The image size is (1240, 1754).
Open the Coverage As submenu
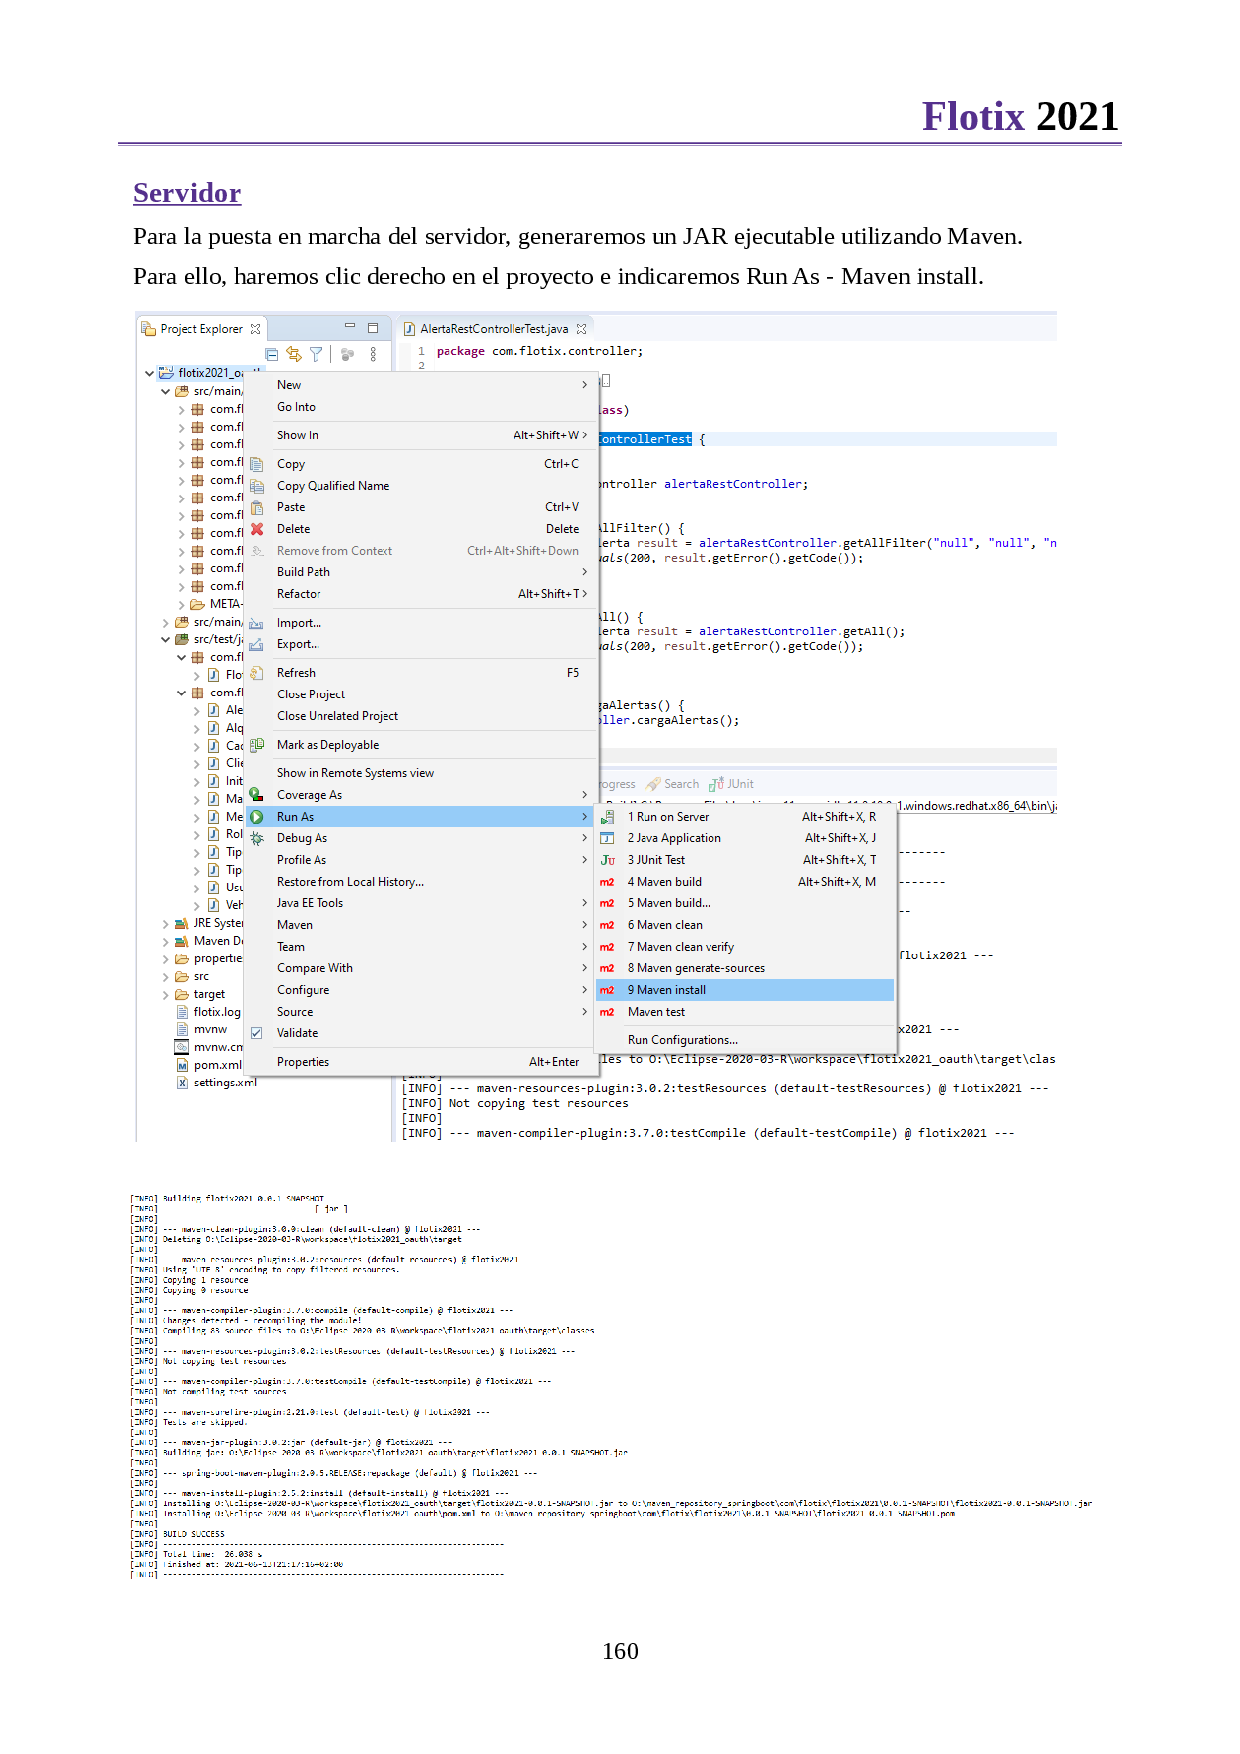pyautogui.click(x=422, y=795)
